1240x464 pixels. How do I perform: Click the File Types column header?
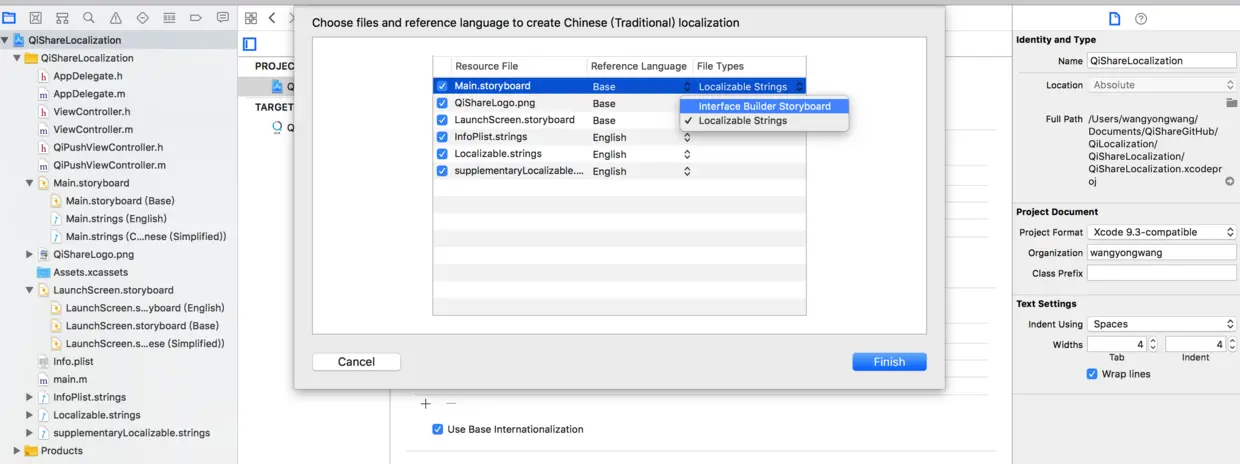(720, 66)
